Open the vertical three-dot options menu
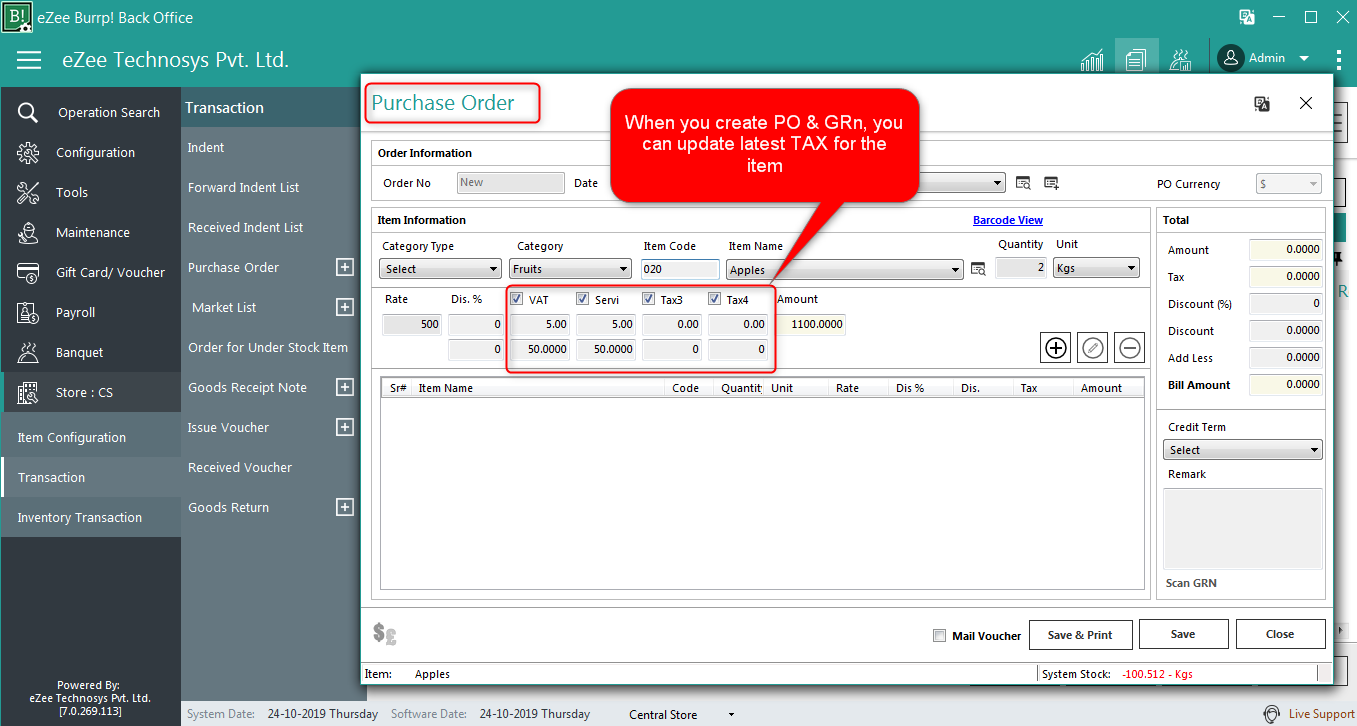This screenshot has width=1357, height=726. (x=1339, y=59)
